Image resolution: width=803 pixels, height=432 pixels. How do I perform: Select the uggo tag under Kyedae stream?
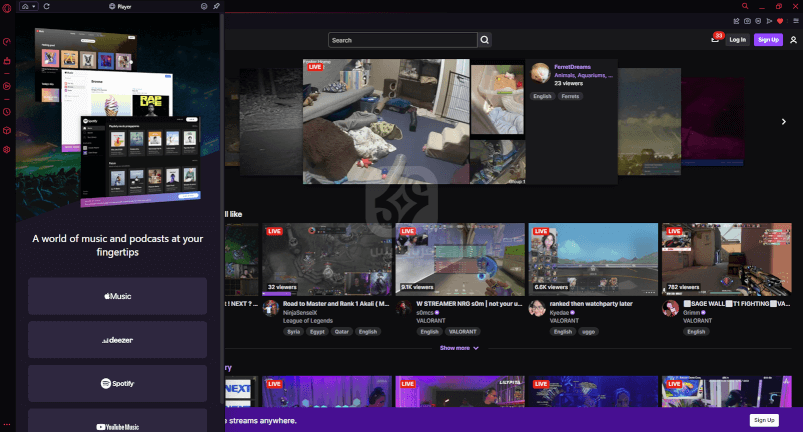coord(588,332)
